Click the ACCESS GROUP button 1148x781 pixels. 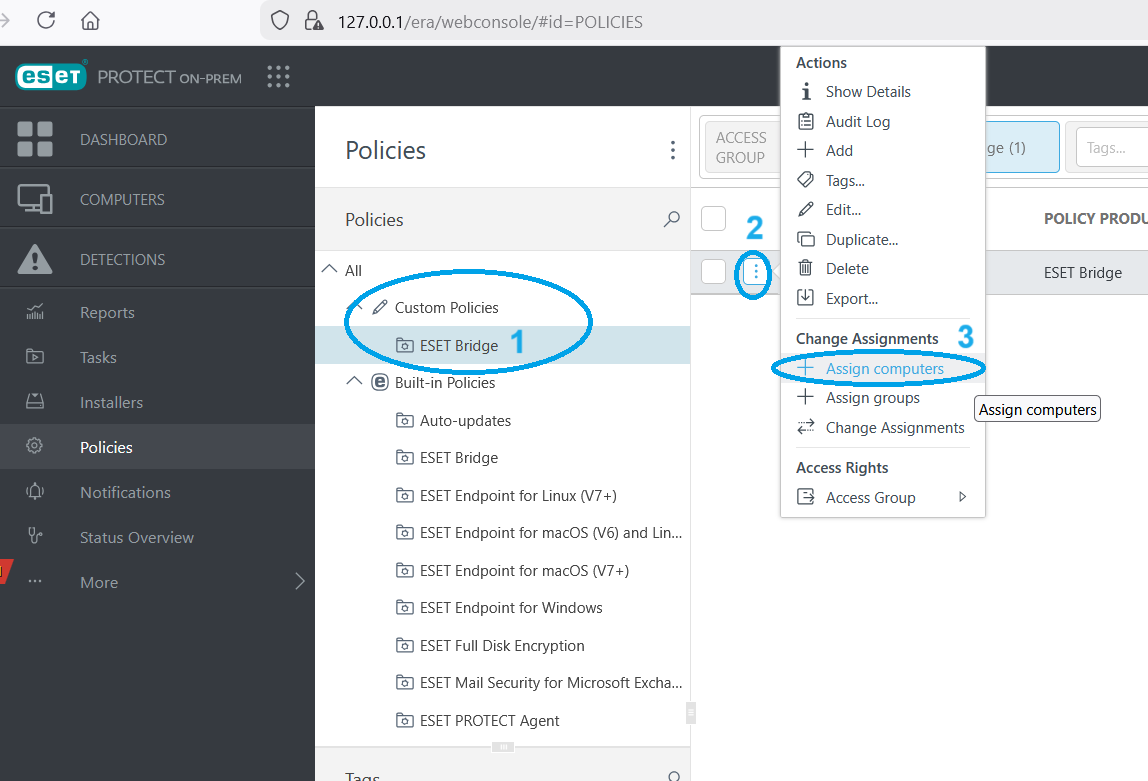pos(741,146)
